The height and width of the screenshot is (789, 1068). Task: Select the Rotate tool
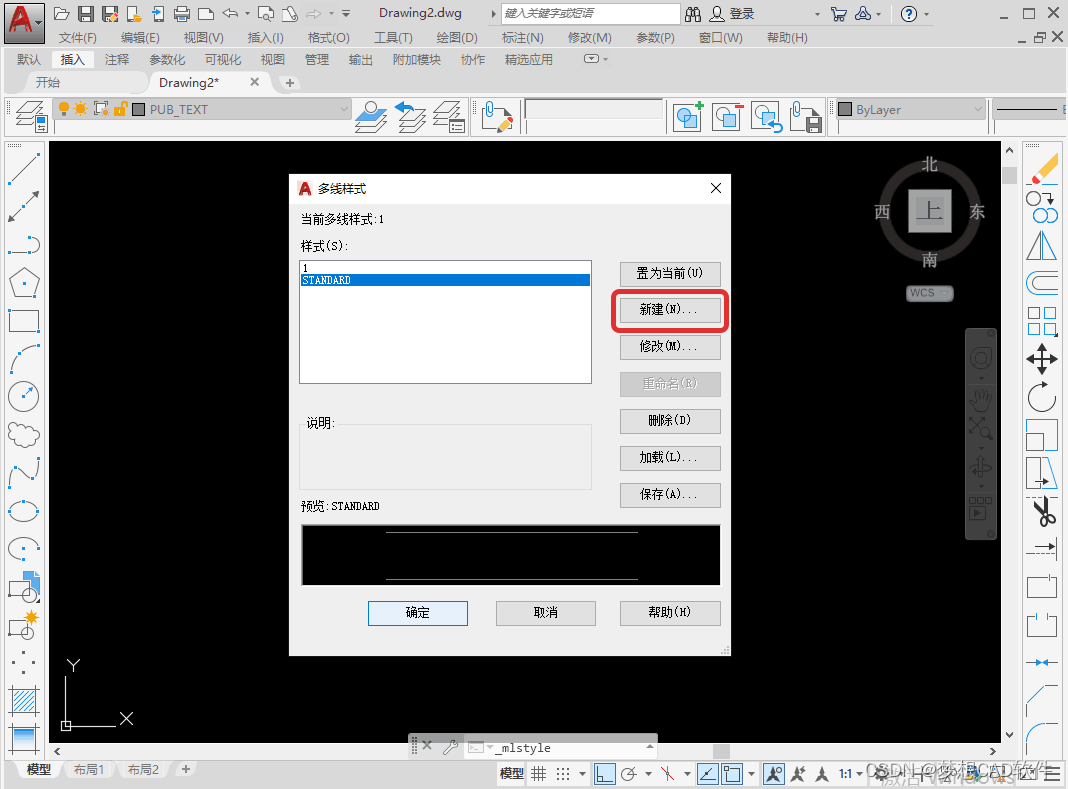coord(1042,397)
